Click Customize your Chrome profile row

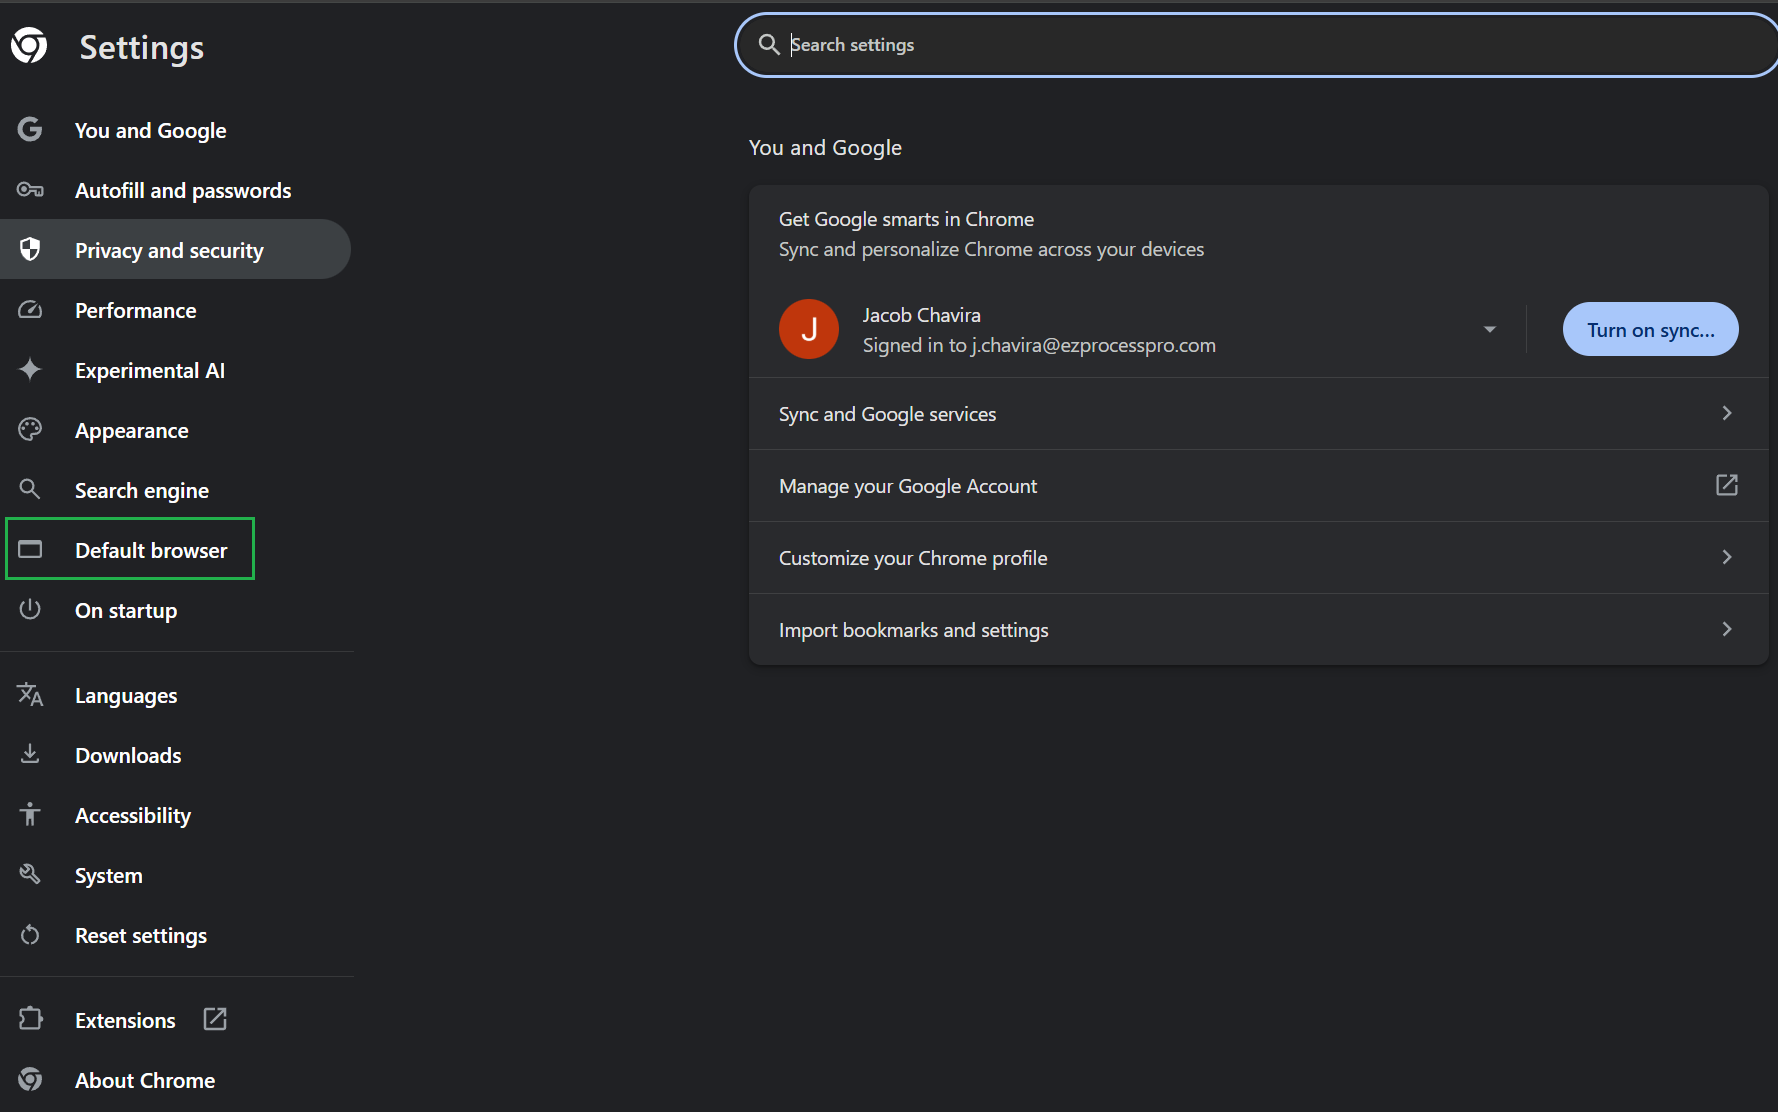(x=1258, y=557)
